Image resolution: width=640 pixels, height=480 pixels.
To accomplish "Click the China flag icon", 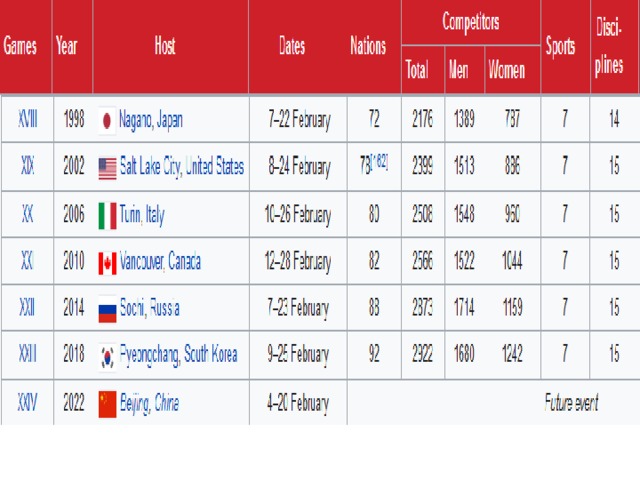I will click(107, 404).
